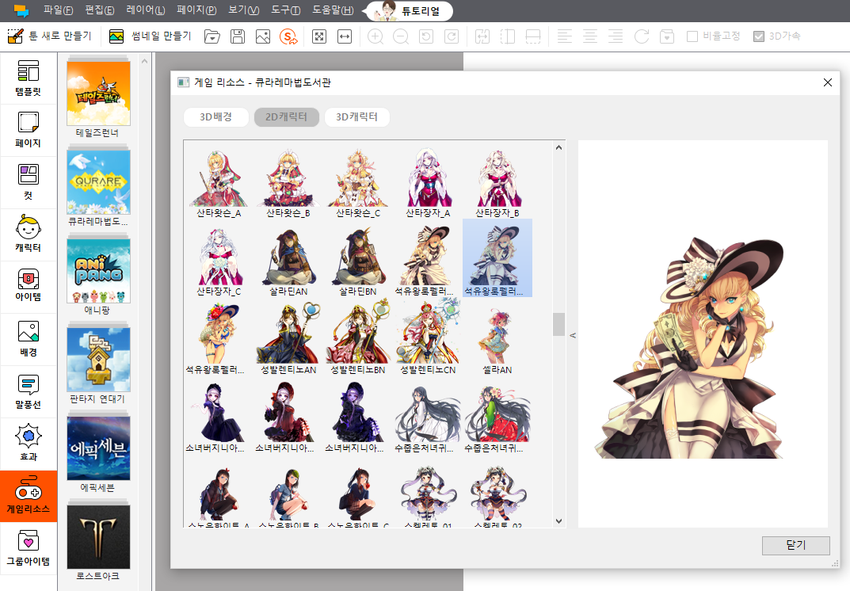Click the resource list scroll up arrow

coord(559,147)
